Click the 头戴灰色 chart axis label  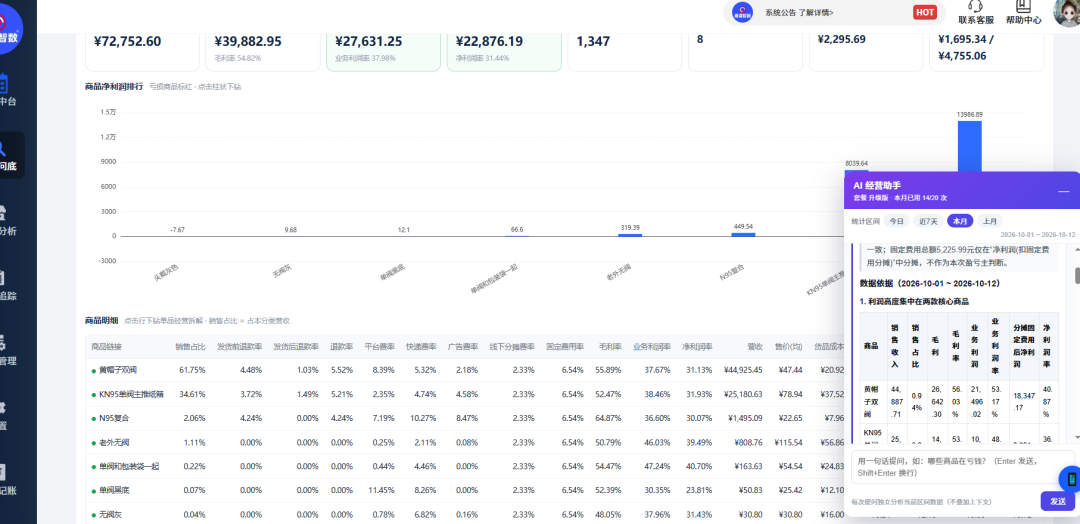point(166,272)
